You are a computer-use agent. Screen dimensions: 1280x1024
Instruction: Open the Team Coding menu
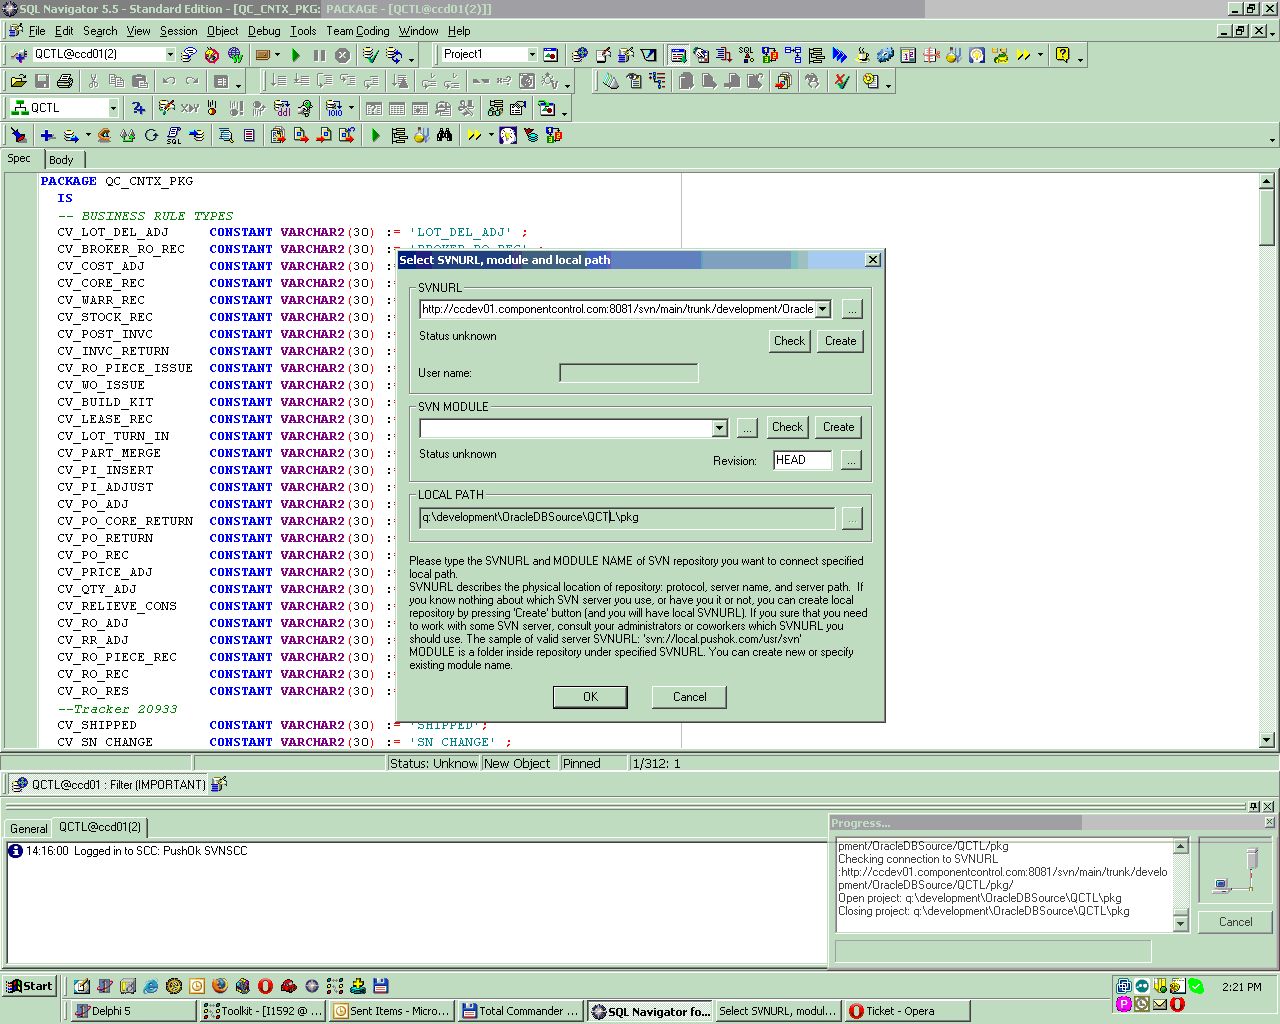[x=358, y=31]
